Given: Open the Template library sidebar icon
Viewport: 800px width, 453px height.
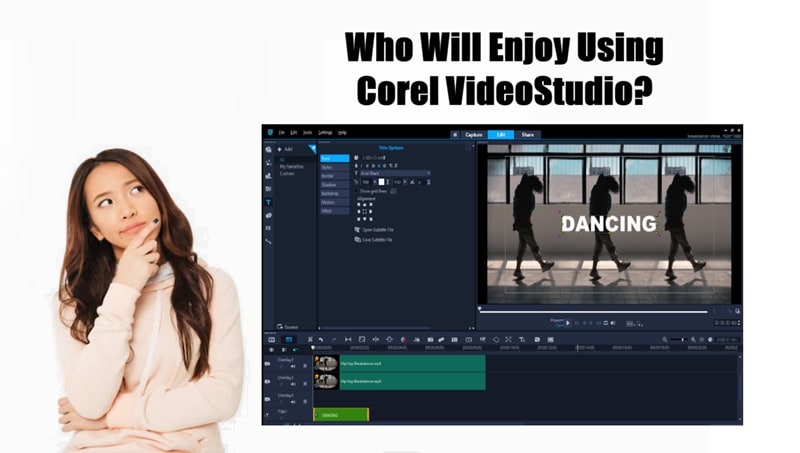Looking at the screenshot, I should pyautogui.click(x=268, y=175).
